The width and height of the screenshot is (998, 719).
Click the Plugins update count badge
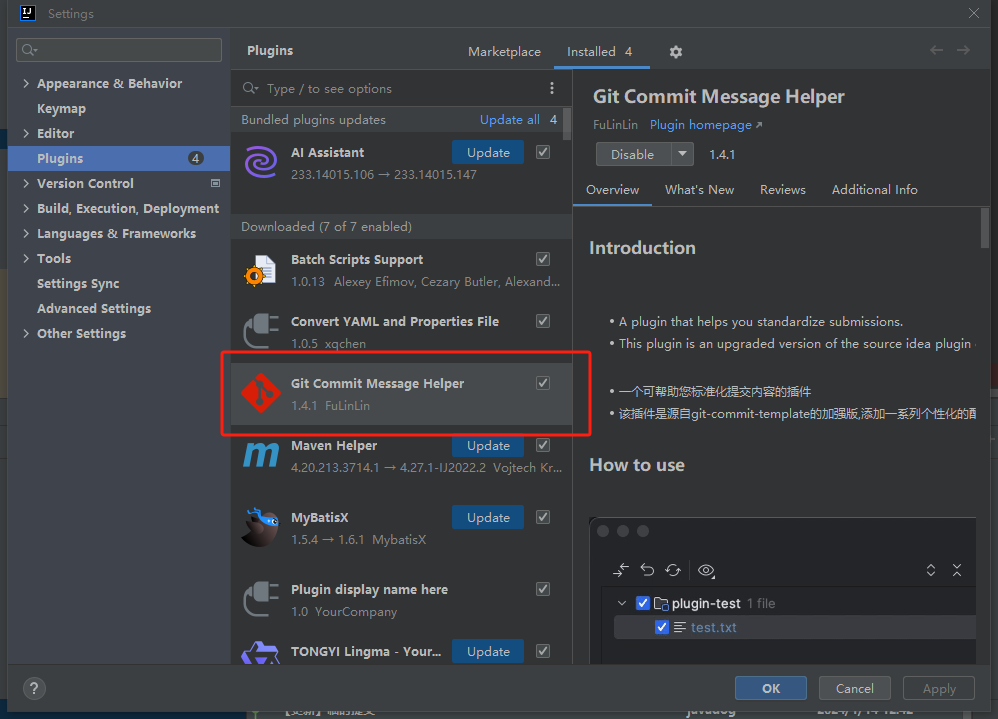point(196,158)
